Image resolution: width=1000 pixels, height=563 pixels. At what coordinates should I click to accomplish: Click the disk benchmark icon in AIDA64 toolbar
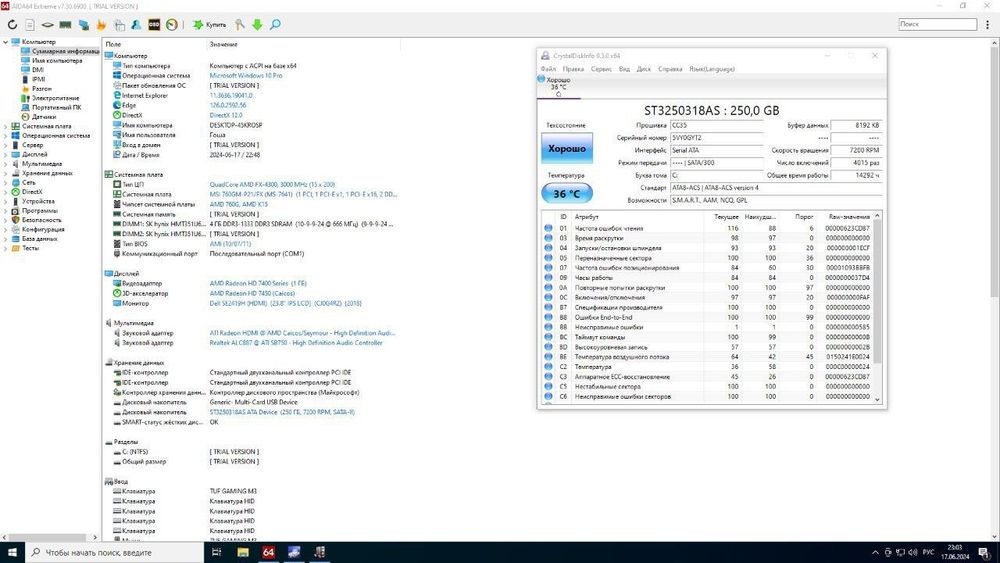[47, 25]
